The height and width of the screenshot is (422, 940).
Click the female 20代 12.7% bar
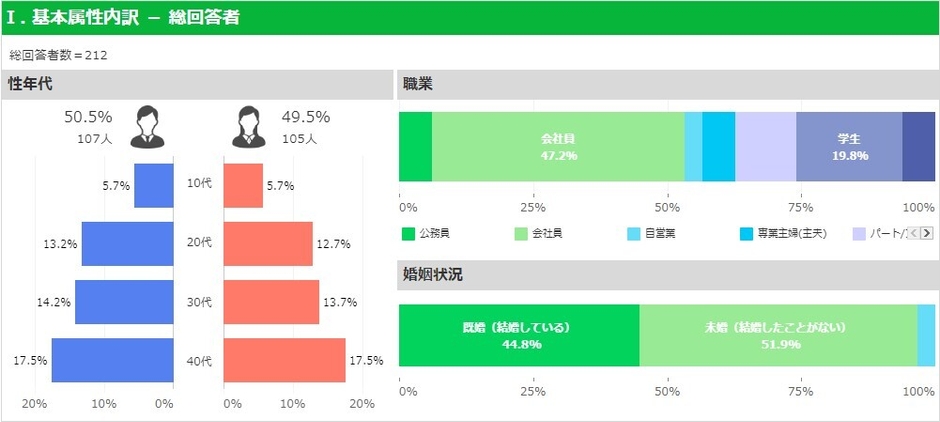pyautogui.click(x=267, y=244)
